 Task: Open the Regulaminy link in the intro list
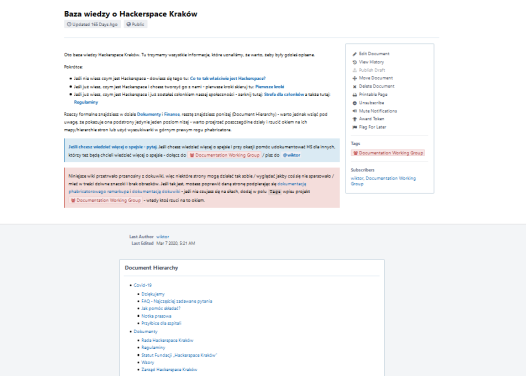click(86, 102)
